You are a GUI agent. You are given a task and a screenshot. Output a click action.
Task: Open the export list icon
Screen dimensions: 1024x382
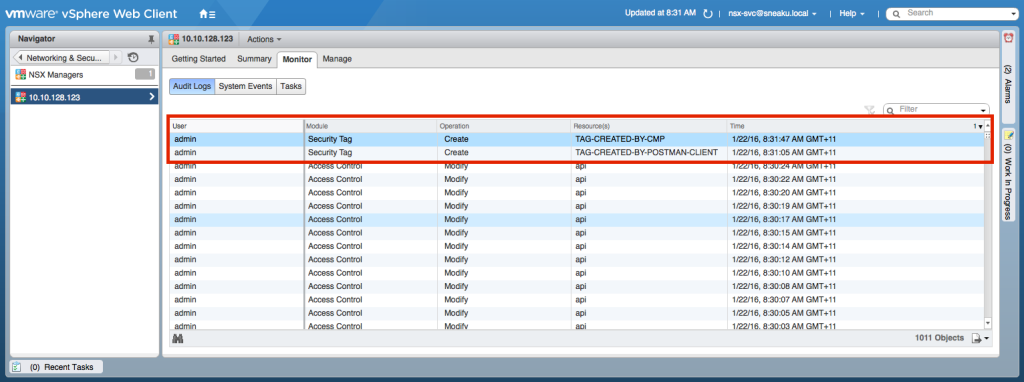976,338
